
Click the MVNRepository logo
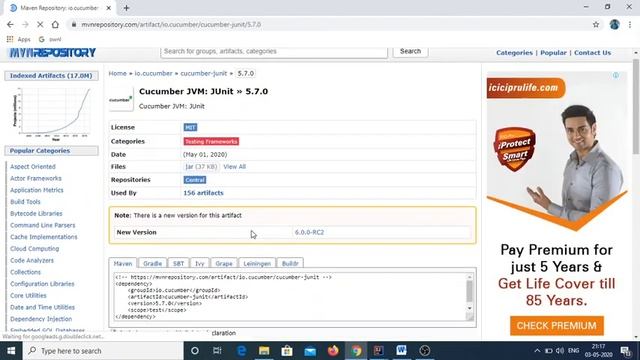tap(53, 52)
